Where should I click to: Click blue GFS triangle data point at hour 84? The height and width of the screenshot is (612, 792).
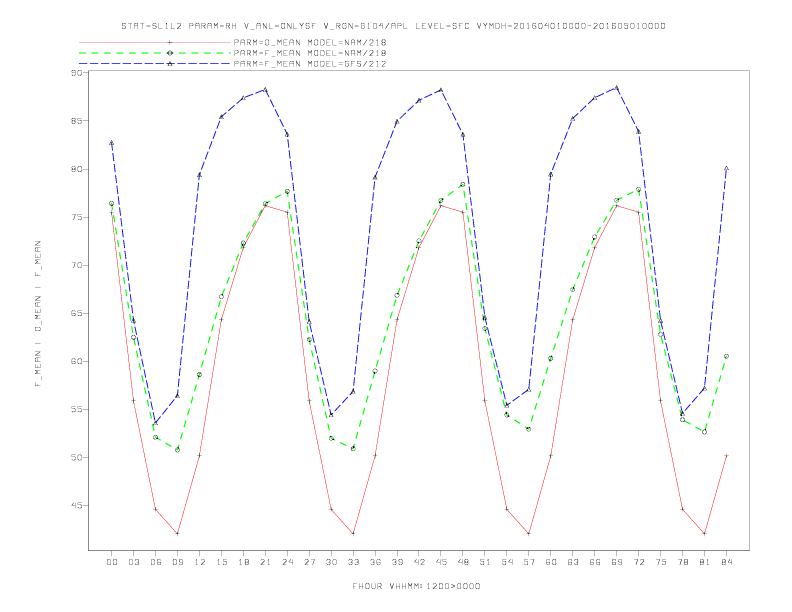tap(726, 168)
